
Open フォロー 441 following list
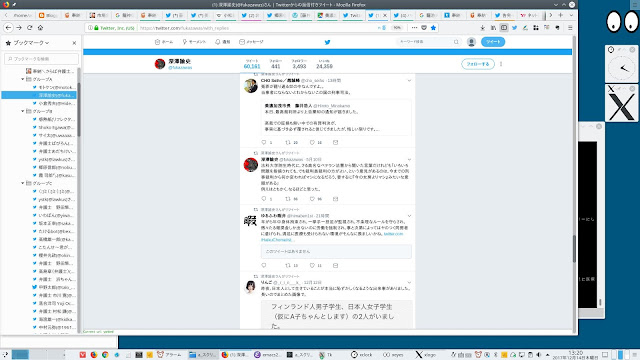point(276,64)
